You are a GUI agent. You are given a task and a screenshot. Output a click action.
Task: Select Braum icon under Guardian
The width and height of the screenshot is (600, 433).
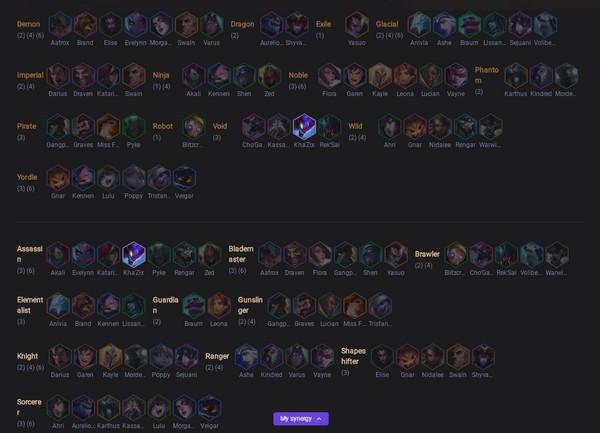[194, 306]
